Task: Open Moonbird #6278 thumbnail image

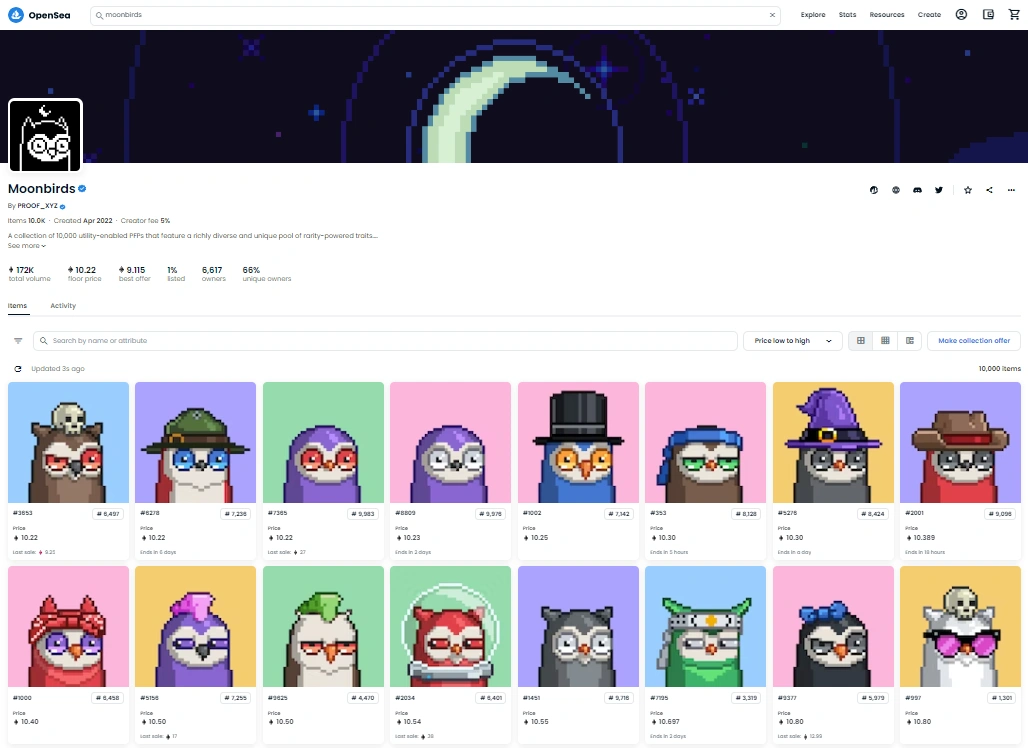Action: tap(195, 443)
